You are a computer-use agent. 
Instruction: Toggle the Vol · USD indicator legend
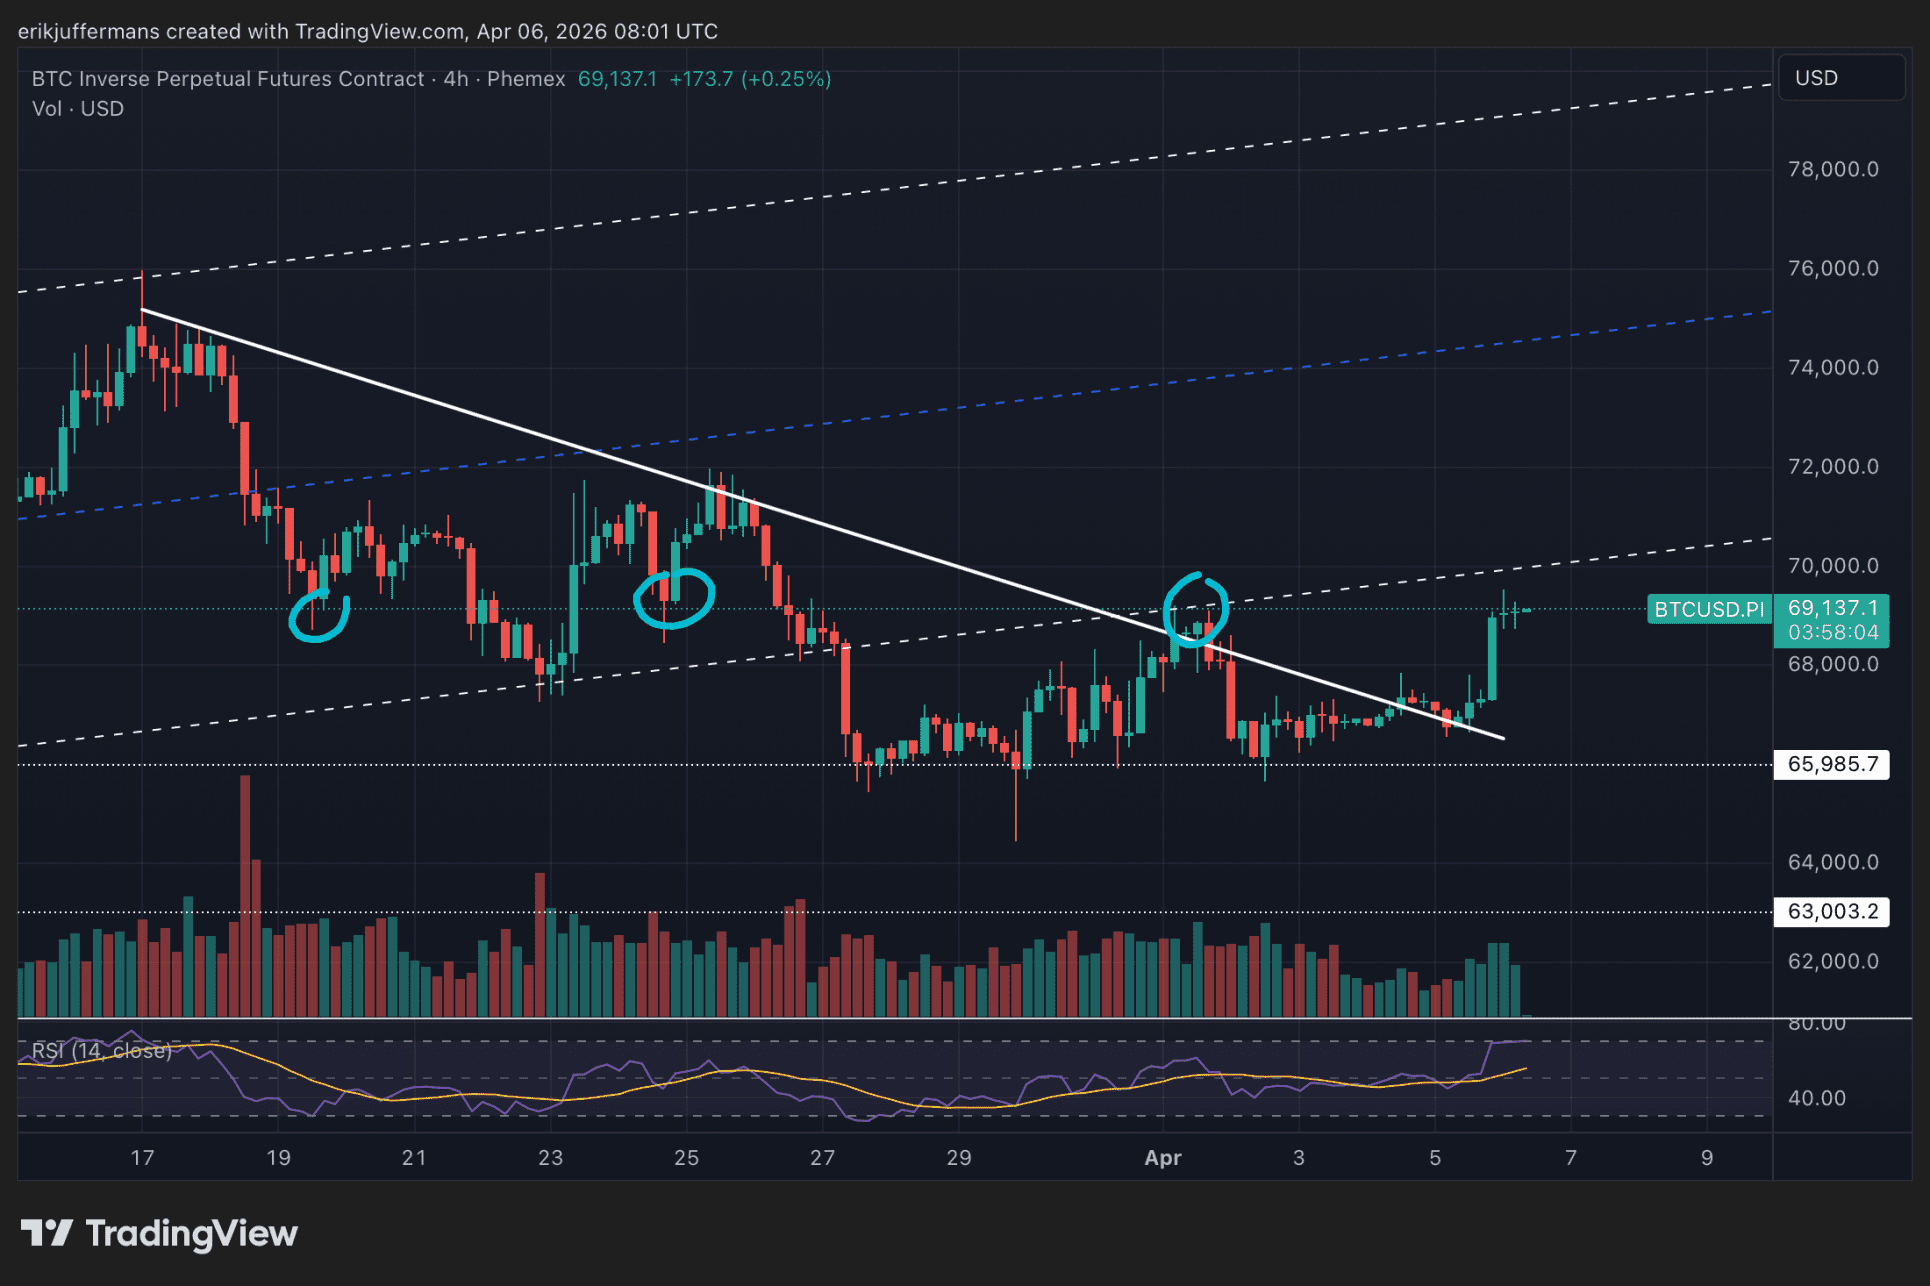click(76, 108)
